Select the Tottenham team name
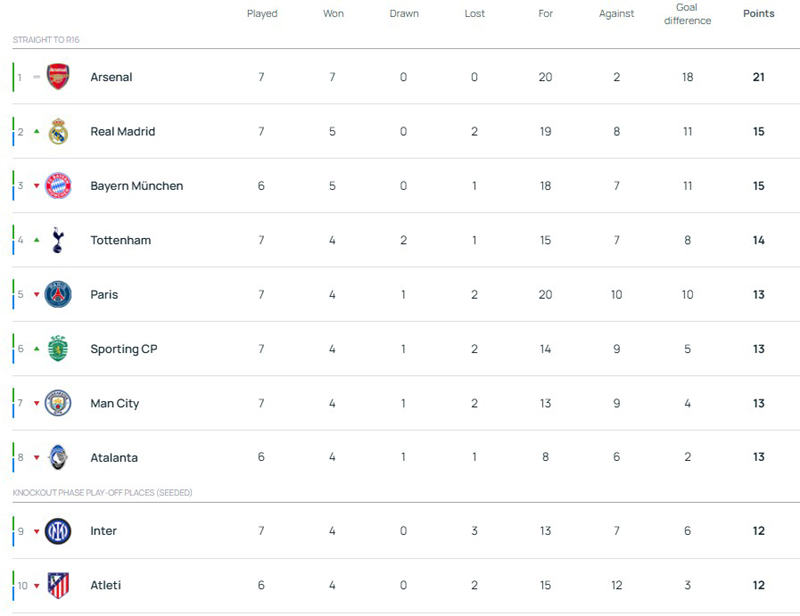 120,240
